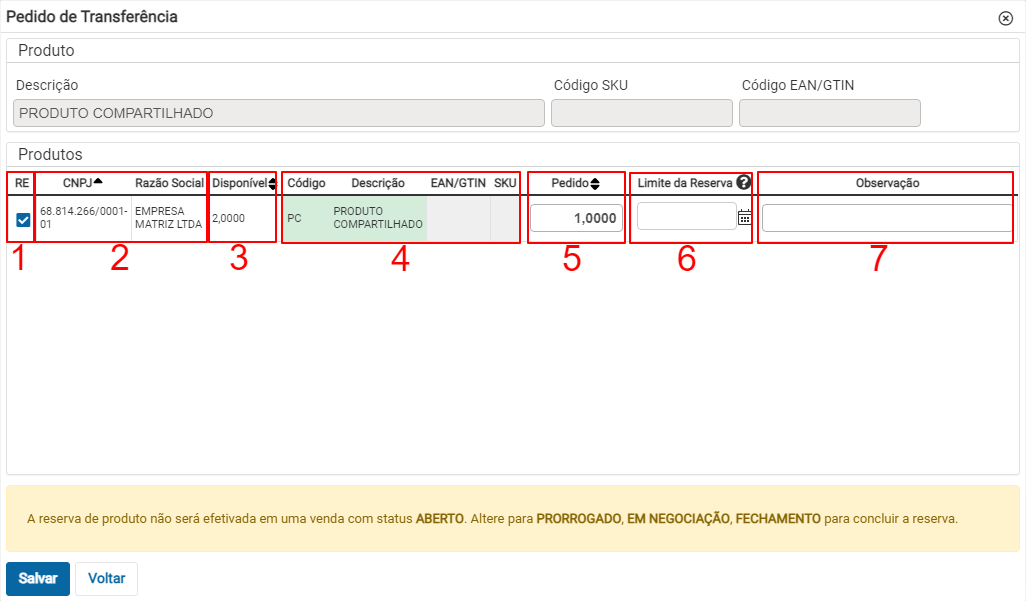Select the Disponível value 2,0000
The width and height of the screenshot is (1026, 601).
[x=228, y=218]
